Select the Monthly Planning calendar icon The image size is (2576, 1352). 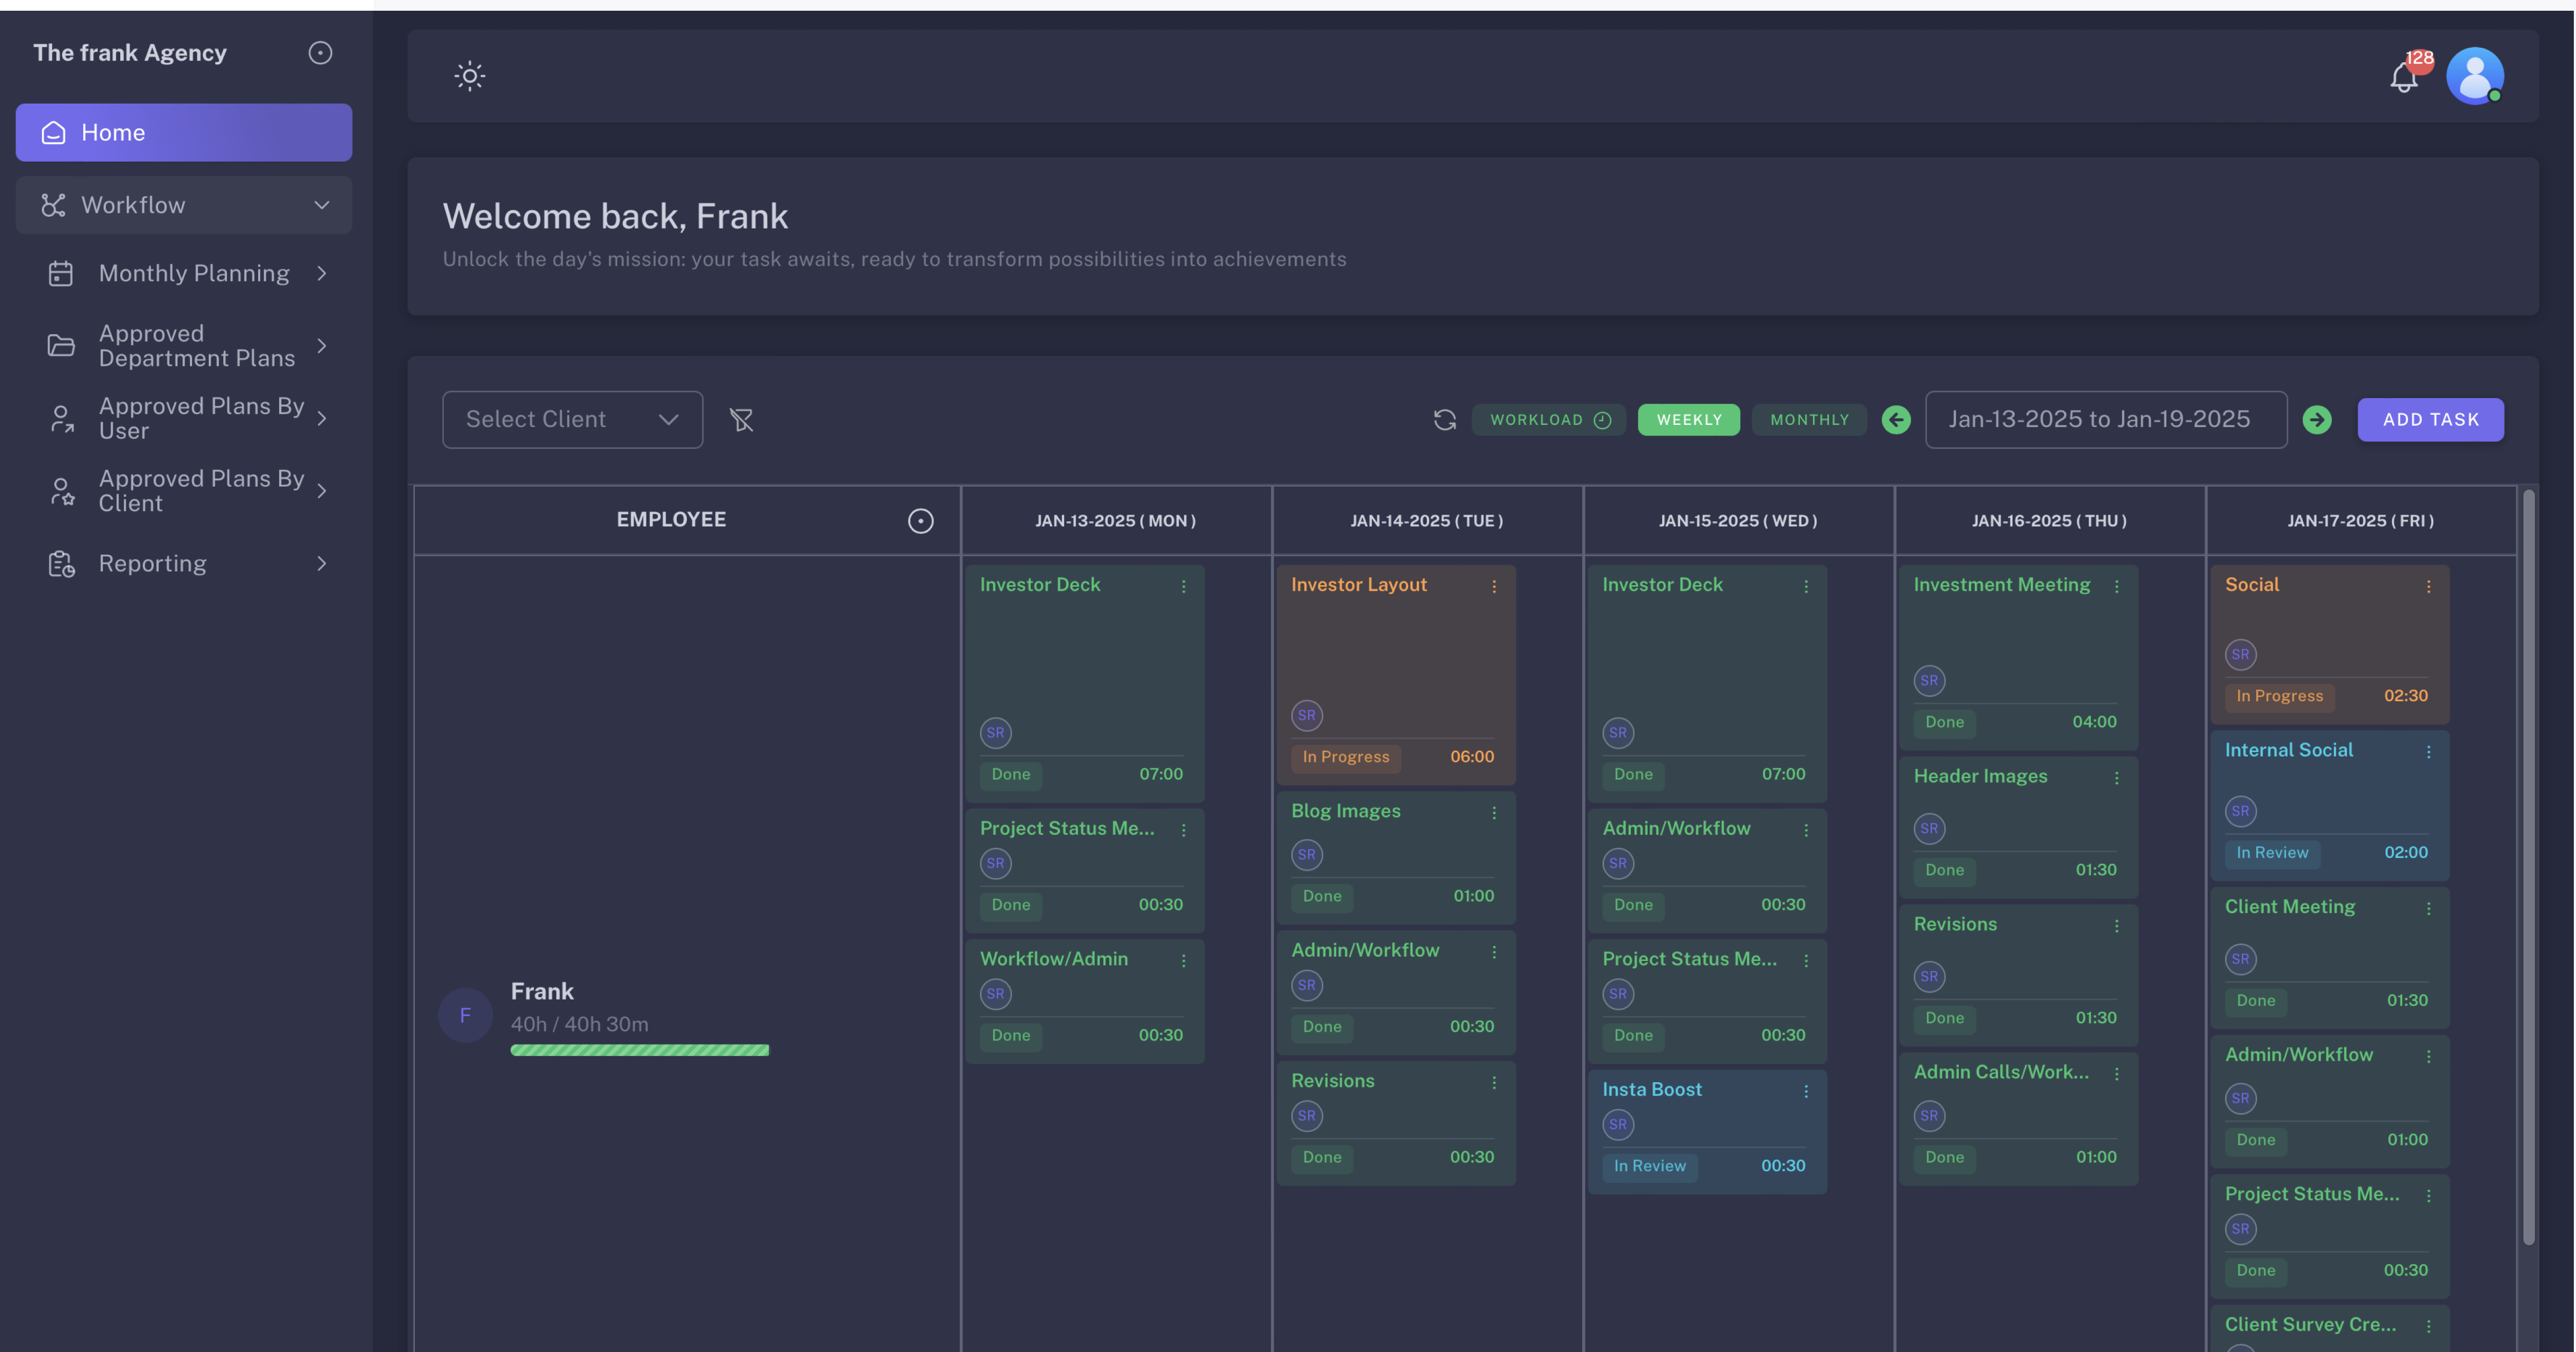pos(61,273)
